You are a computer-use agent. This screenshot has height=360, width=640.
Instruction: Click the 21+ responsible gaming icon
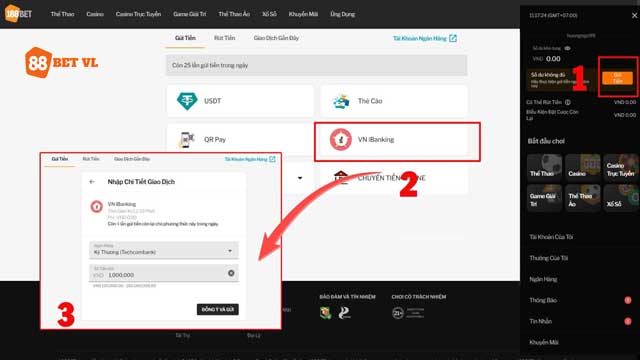[398, 313]
